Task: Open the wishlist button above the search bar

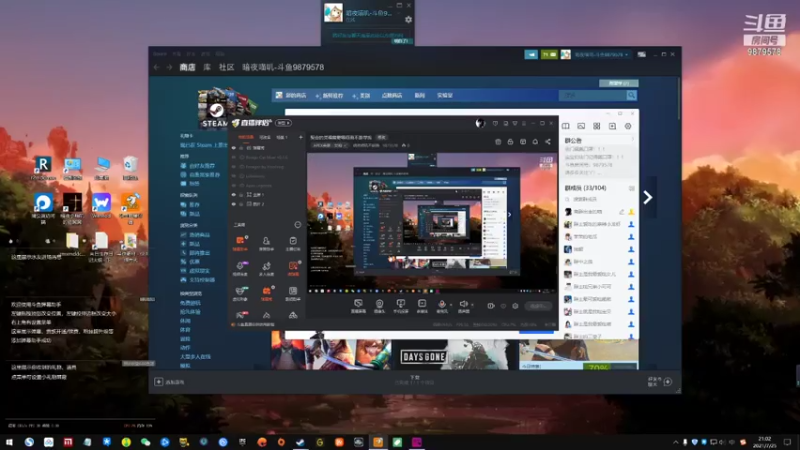Action: click(x=618, y=83)
